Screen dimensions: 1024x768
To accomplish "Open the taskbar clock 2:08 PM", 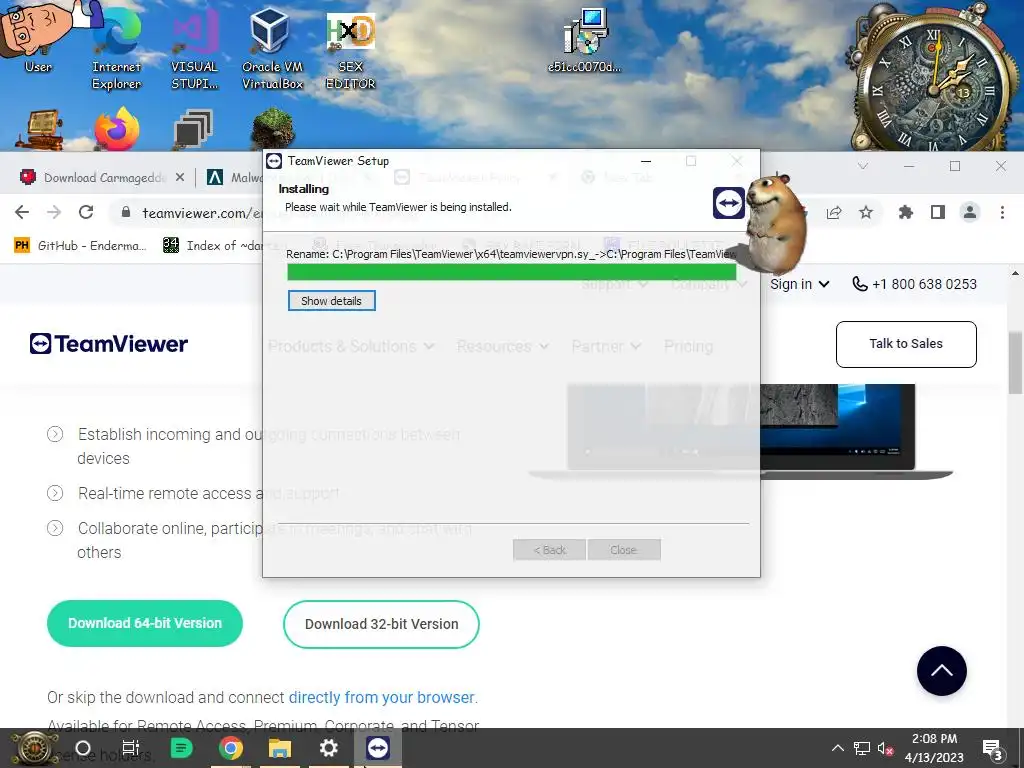I will pos(934,748).
